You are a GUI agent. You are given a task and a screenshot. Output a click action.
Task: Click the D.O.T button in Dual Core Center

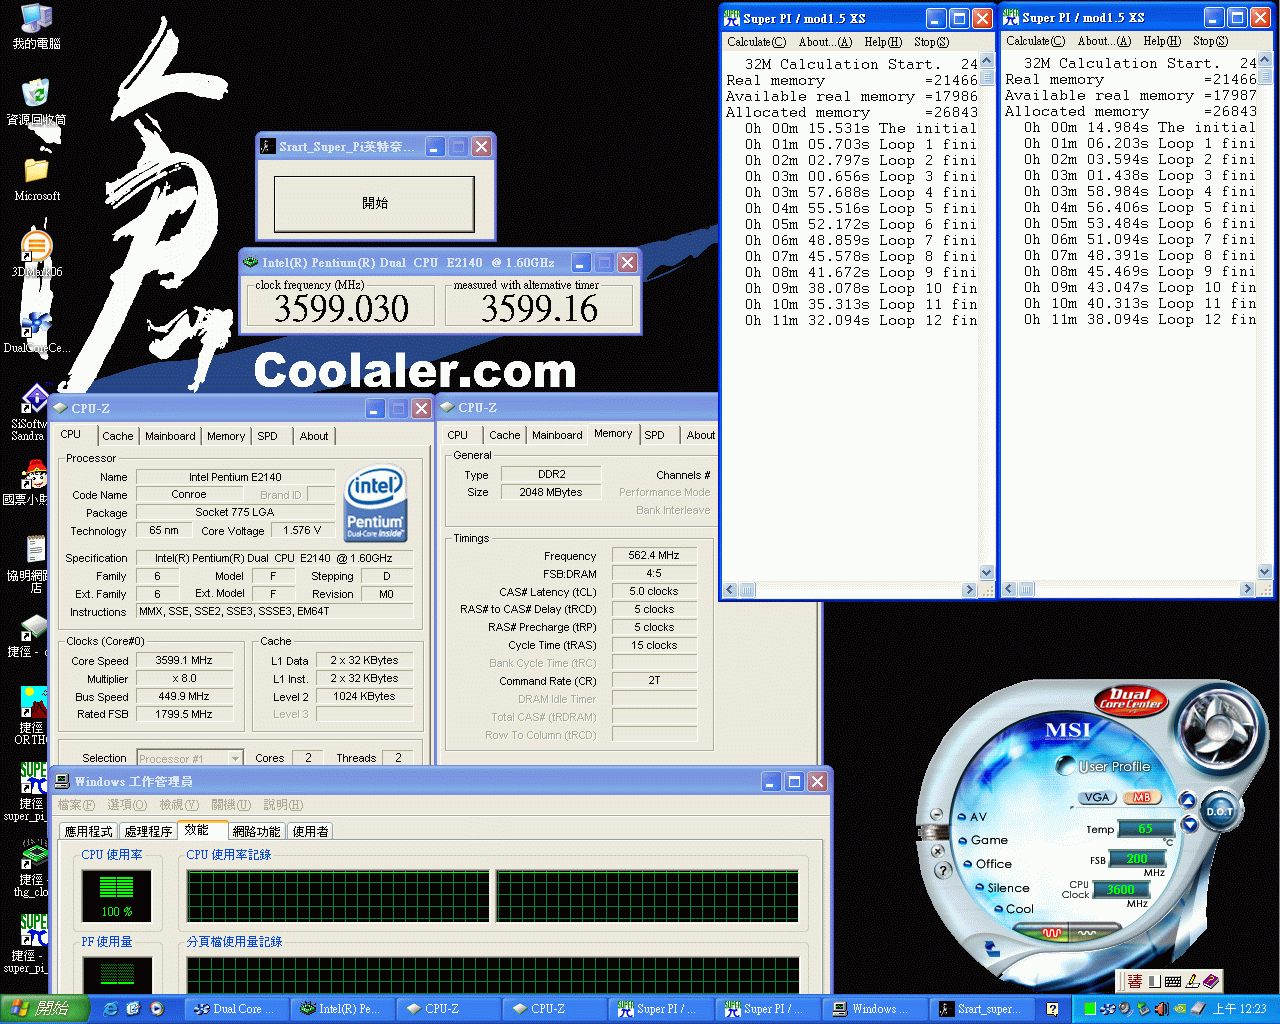tap(1219, 810)
